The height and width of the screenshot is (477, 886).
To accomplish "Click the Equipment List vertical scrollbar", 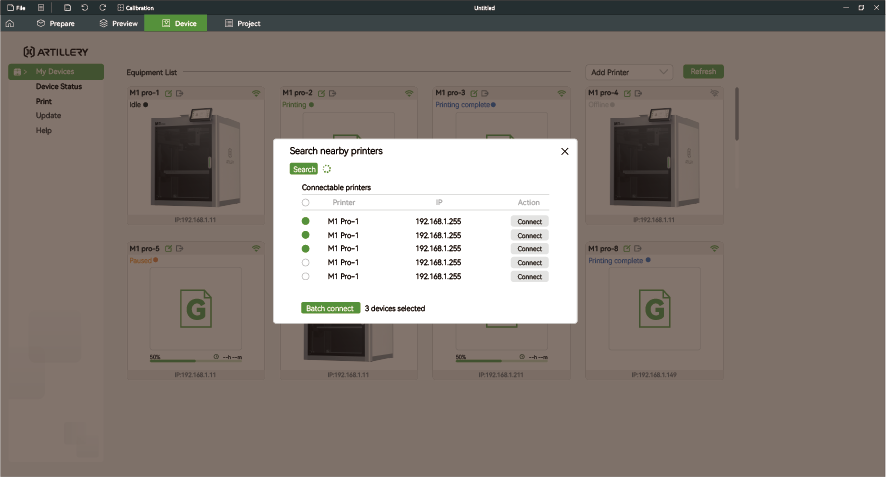I will (x=737, y=114).
